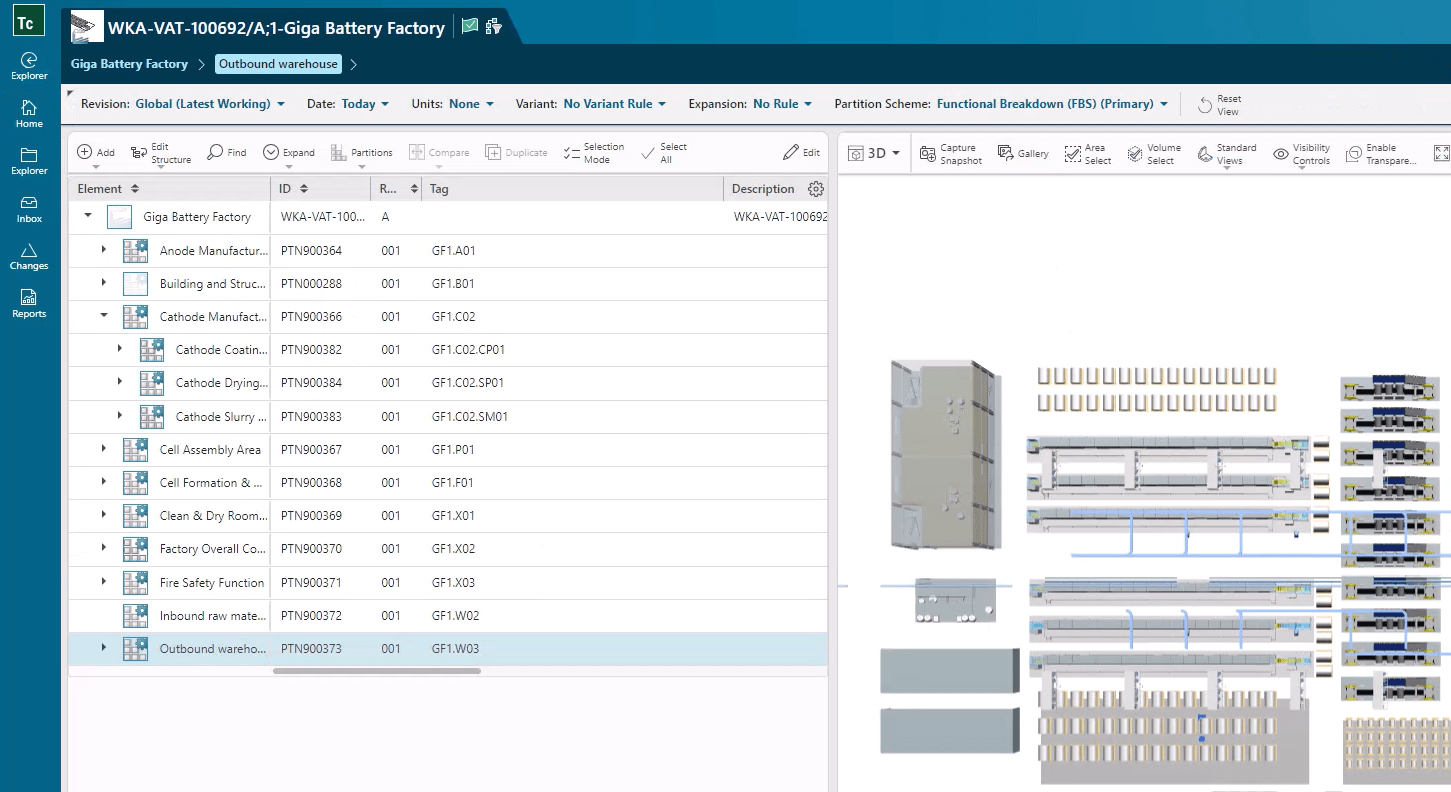
Task: Click the Partitions icon
Action: 361,152
